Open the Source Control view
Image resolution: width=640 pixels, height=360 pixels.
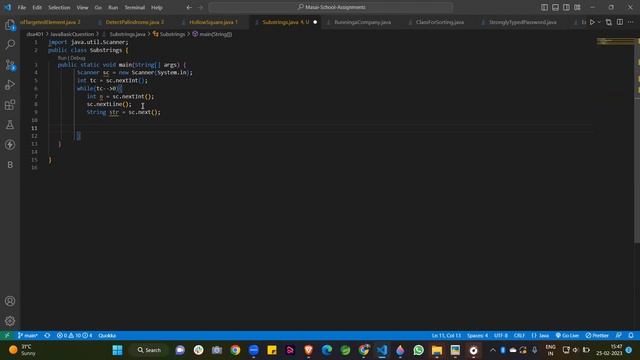[x=10, y=64]
